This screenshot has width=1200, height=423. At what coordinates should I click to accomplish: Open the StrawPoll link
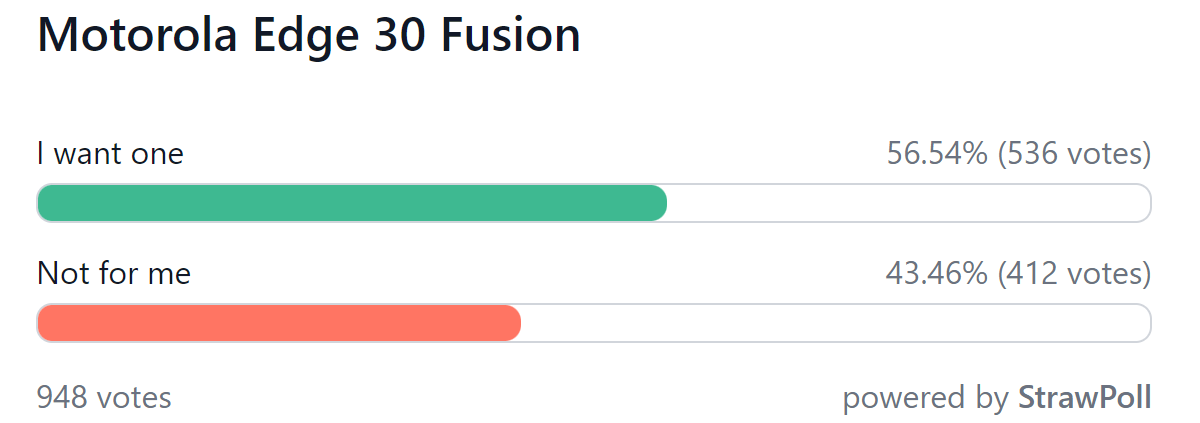(x=1085, y=398)
